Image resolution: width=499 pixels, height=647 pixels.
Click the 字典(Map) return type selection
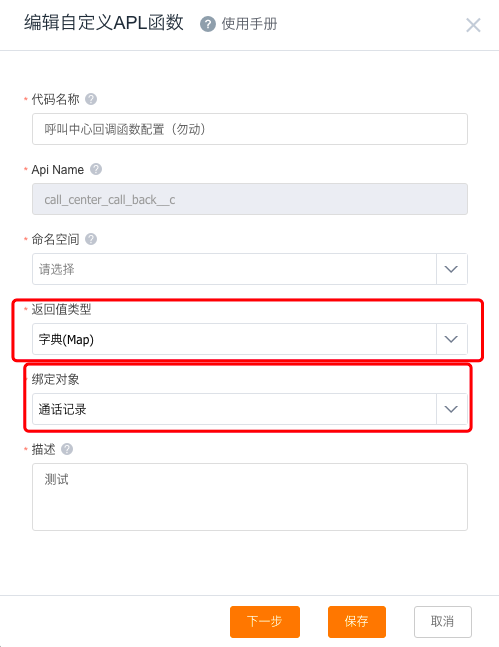pyautogui.click(x=234, y=339)
